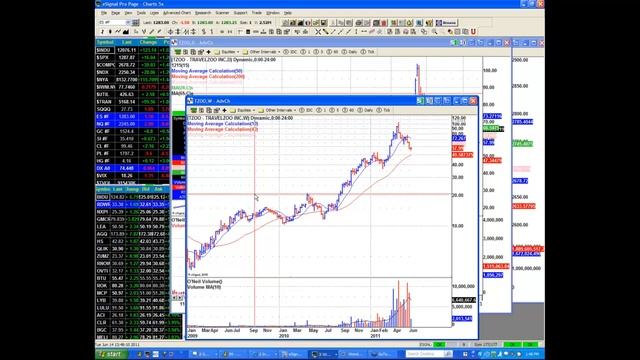640x360 pixels.
Task: Click the Windows start button
Action: 112,354
